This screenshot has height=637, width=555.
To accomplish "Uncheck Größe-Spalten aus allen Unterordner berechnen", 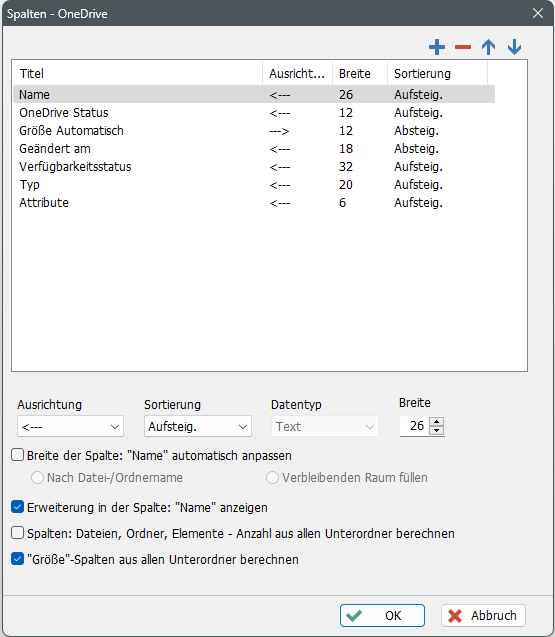I will click(x=17, y=559).
